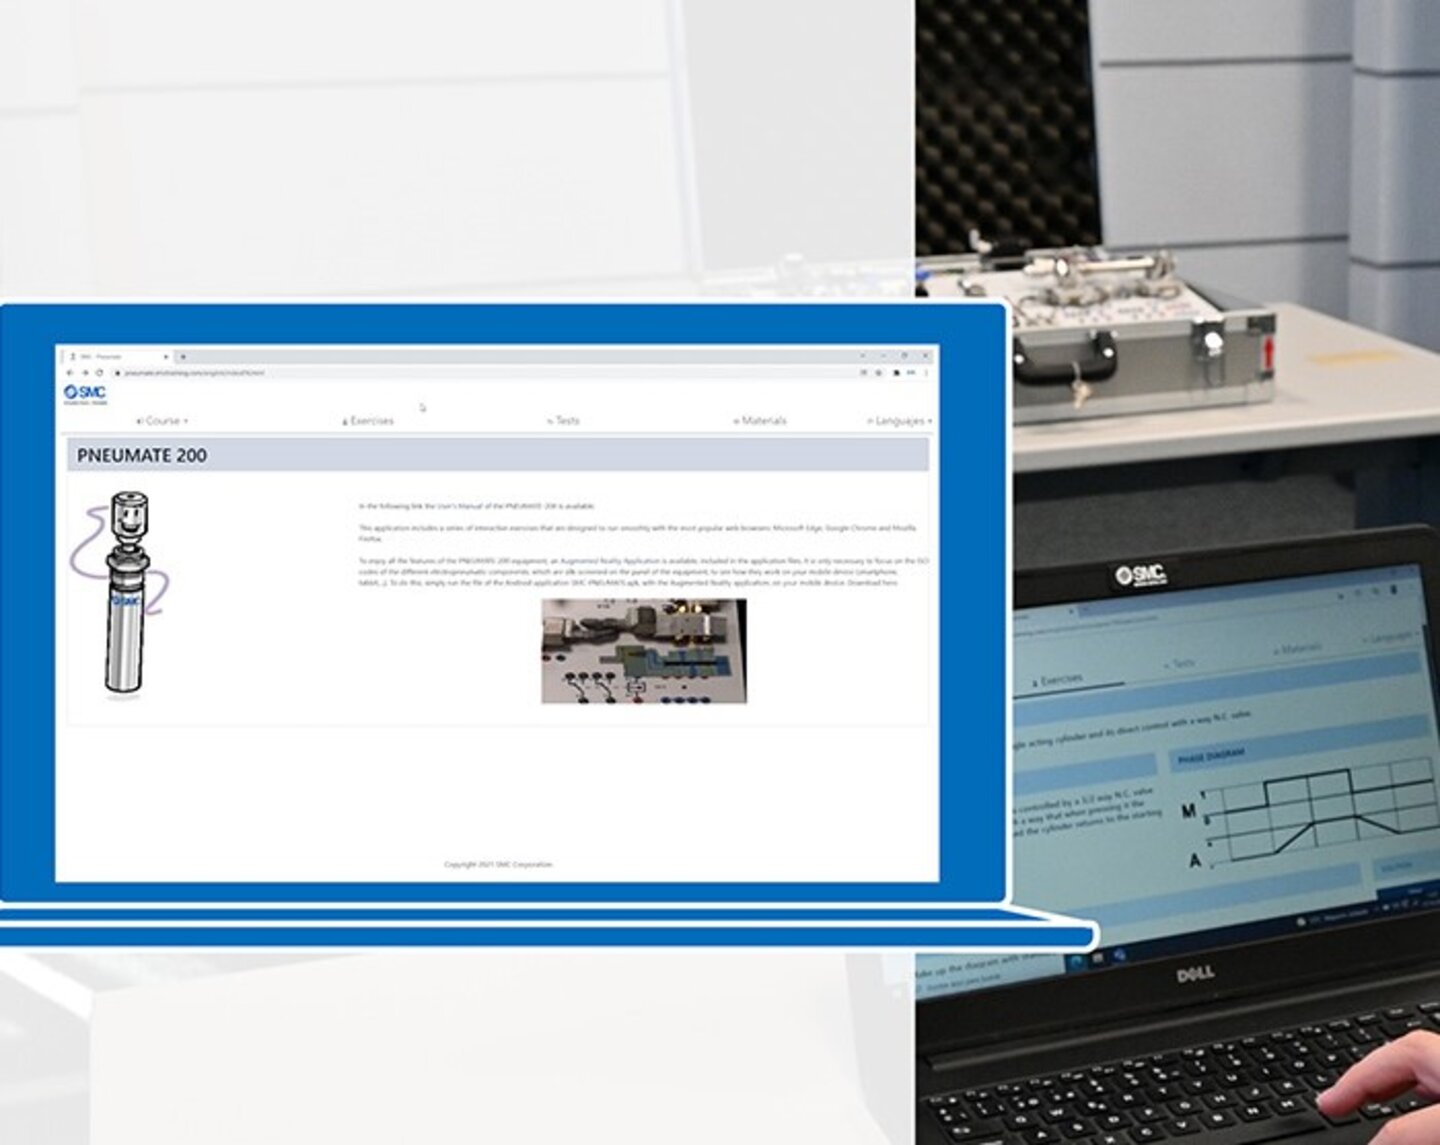Click the browser address bar URL
This screenshot has width=1440, height=1145.
click(x=195, y=373)
